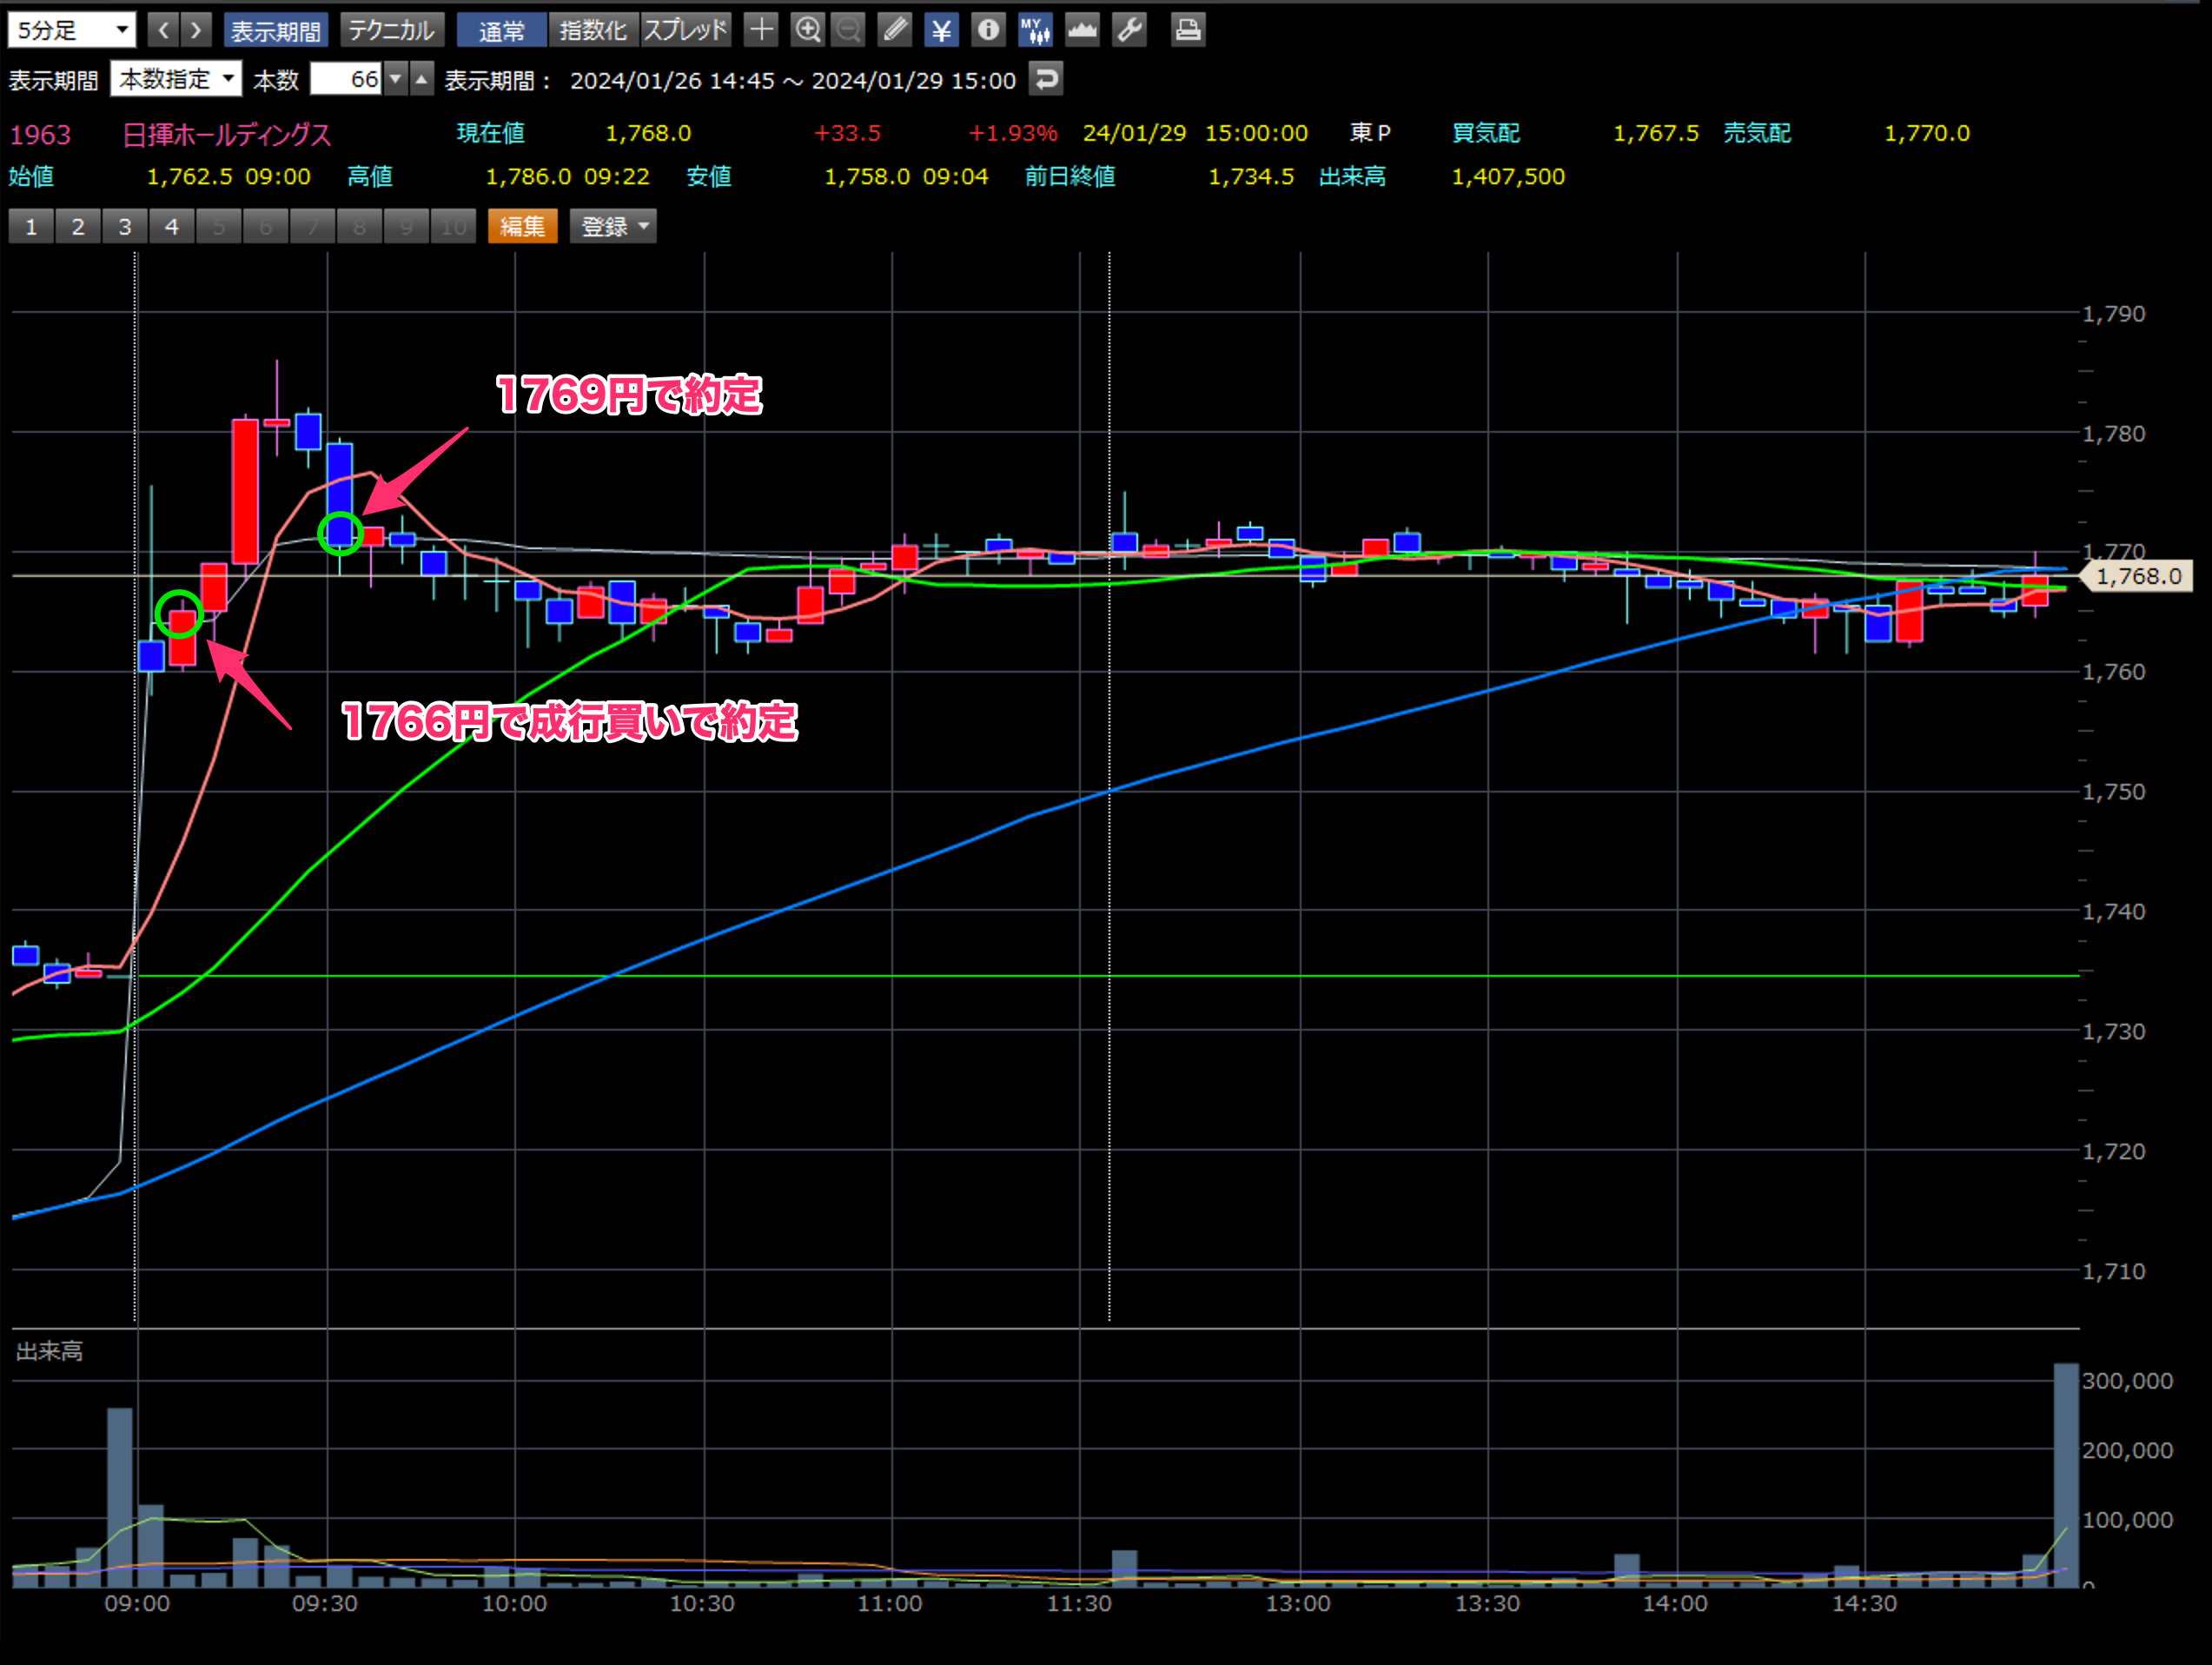2212x1665 pixels.
Task: Select chart preset tab 4
Action: pyautogui.click(x=172, y=226)
